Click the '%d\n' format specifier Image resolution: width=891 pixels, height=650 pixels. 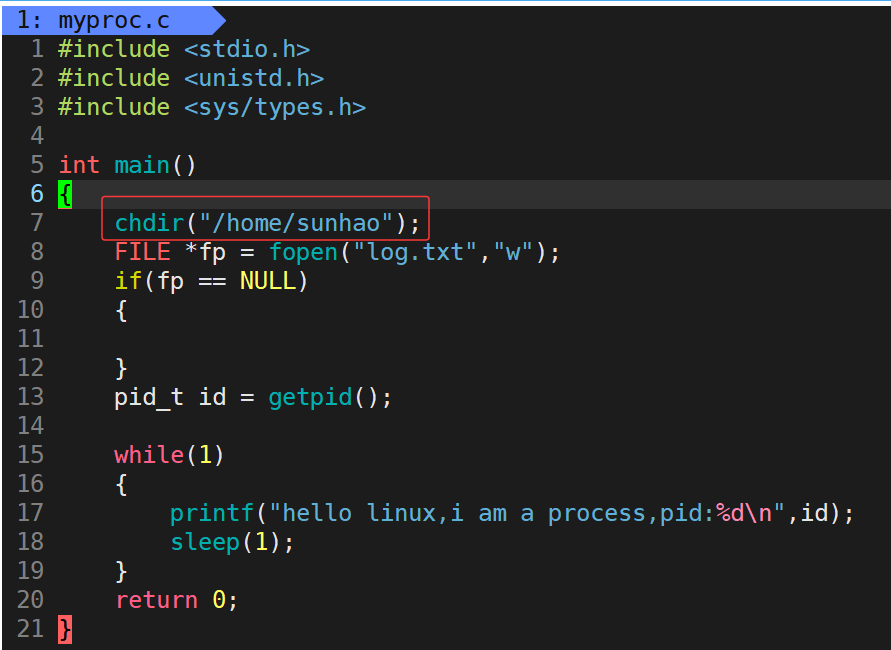point(743,513)
